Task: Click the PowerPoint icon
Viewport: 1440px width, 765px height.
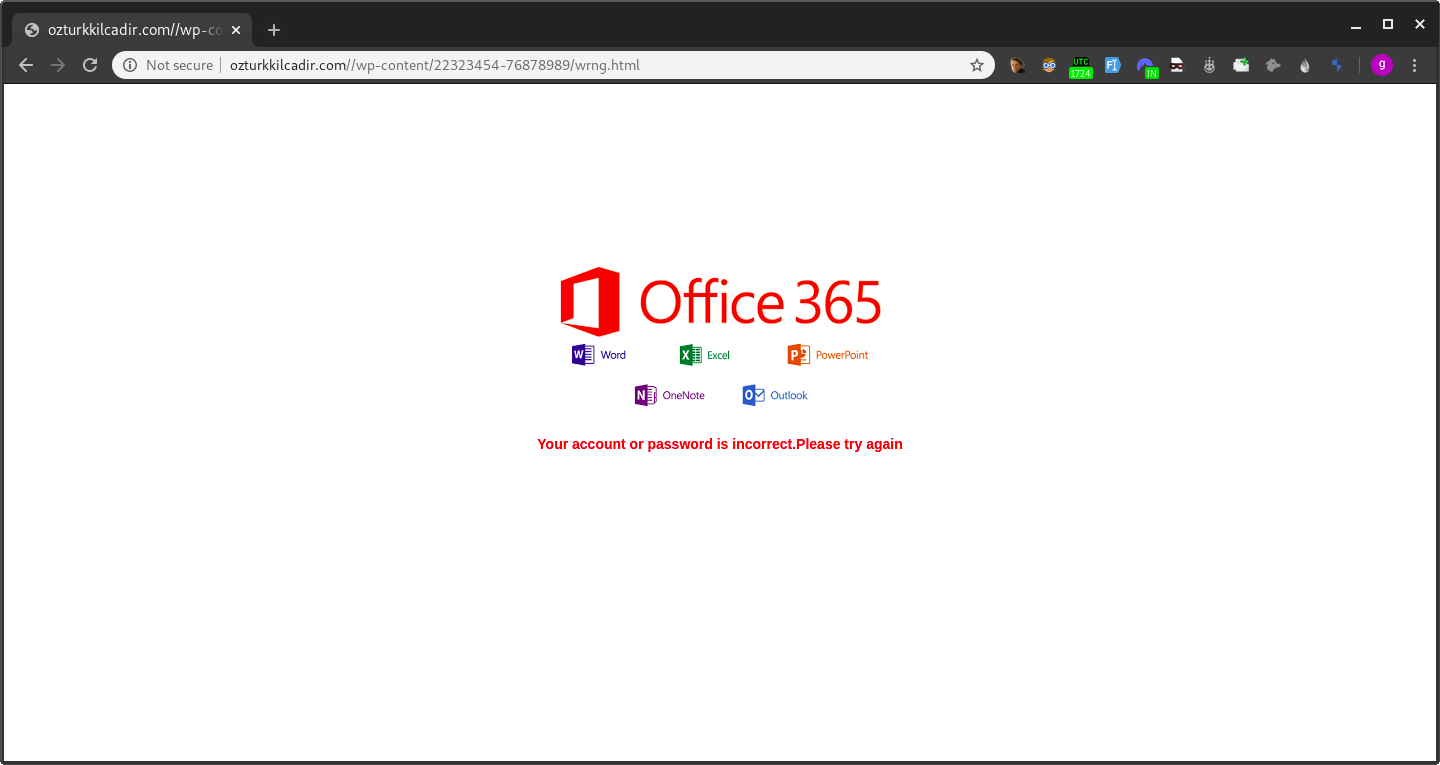Action: [828, 355]
